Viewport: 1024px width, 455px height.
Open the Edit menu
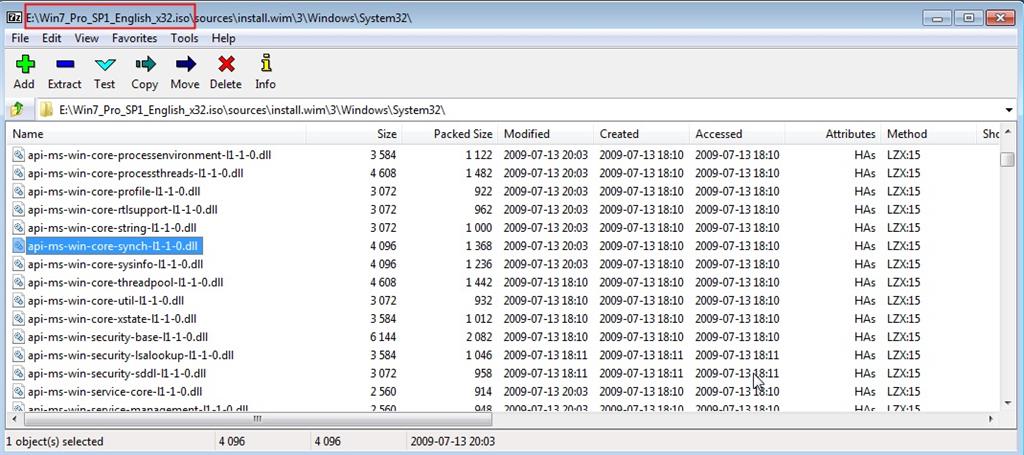pyautogui.click(x=52, y=39)
